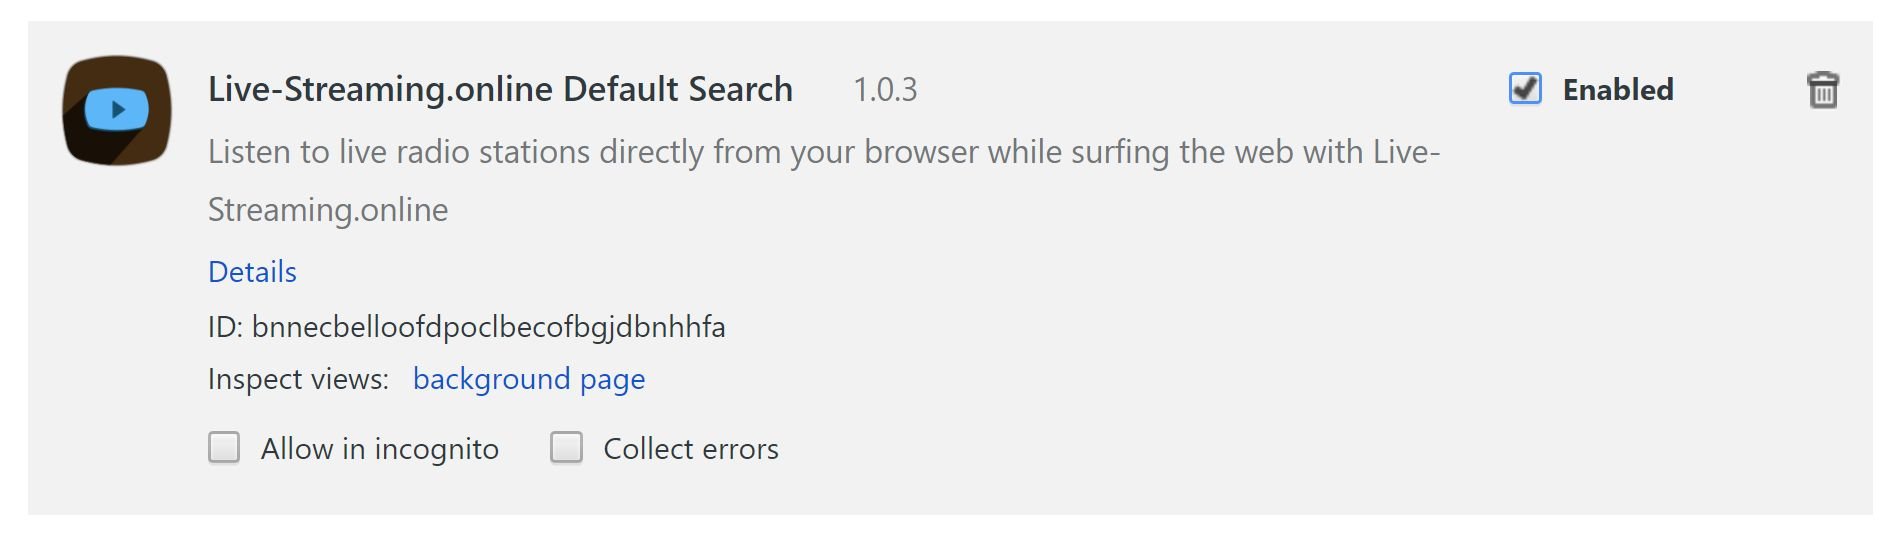
Task: Click the 'Default Search' part of the title
Action: pos(677,89)
